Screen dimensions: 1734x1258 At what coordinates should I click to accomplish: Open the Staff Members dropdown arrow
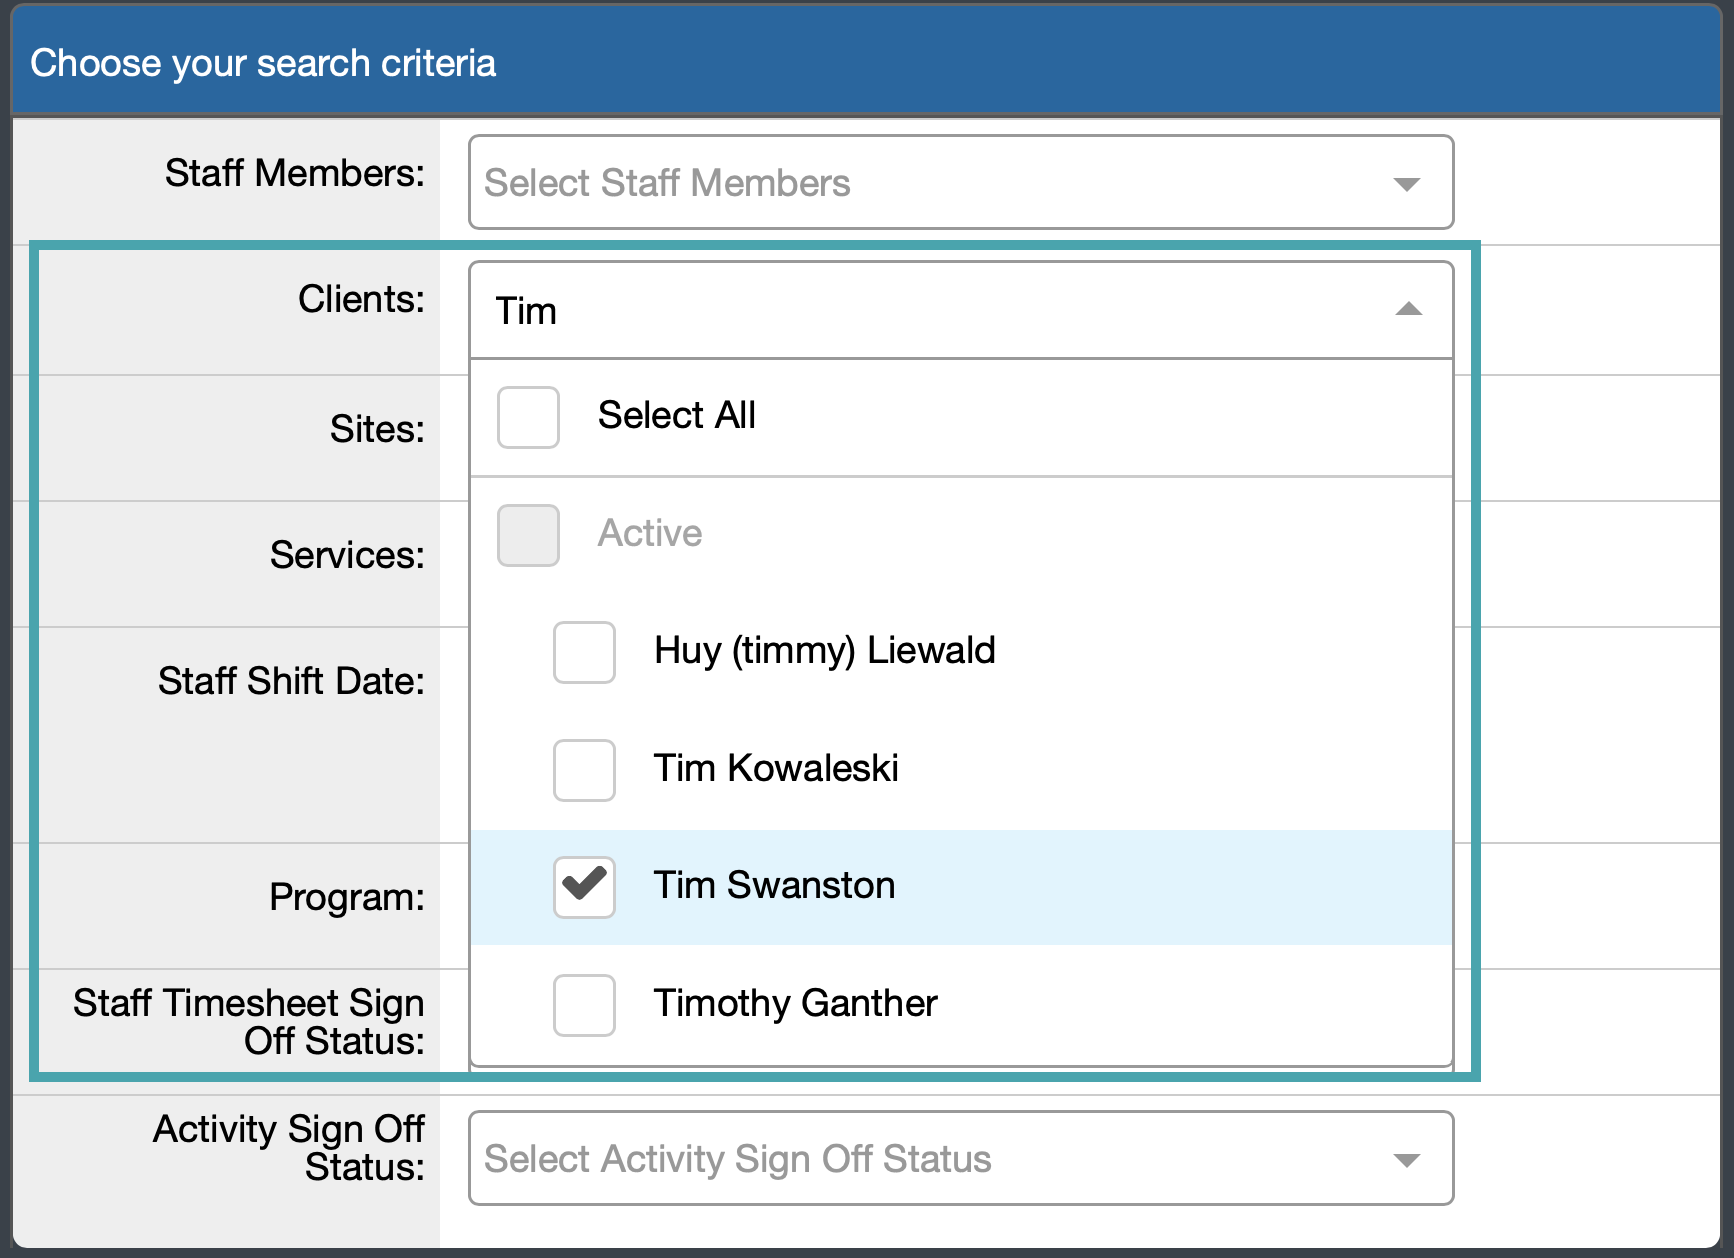1407,184
